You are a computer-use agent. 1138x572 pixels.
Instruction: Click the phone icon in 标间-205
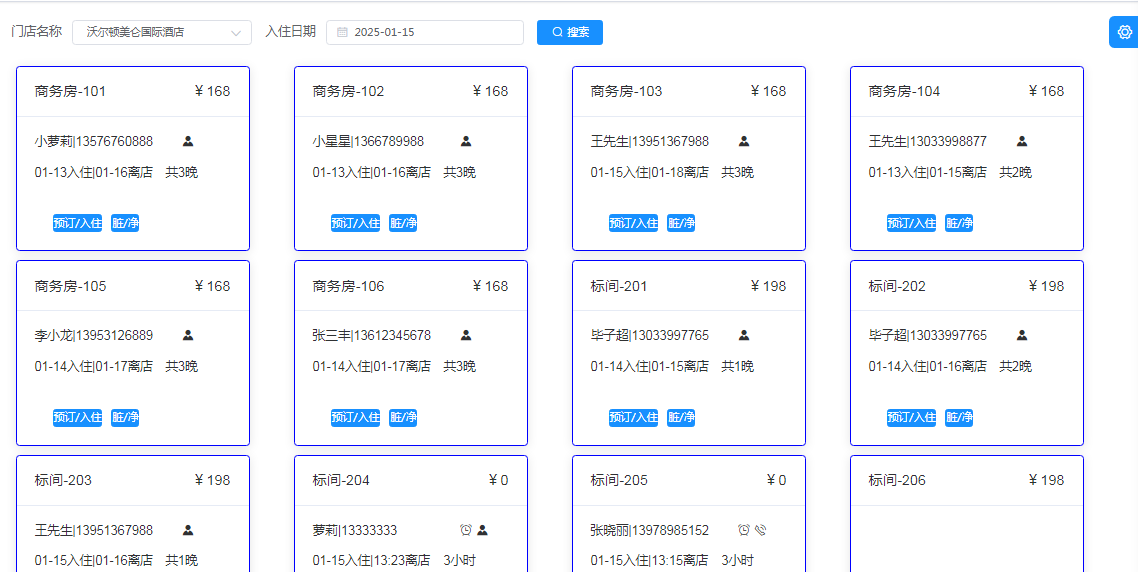760,530
